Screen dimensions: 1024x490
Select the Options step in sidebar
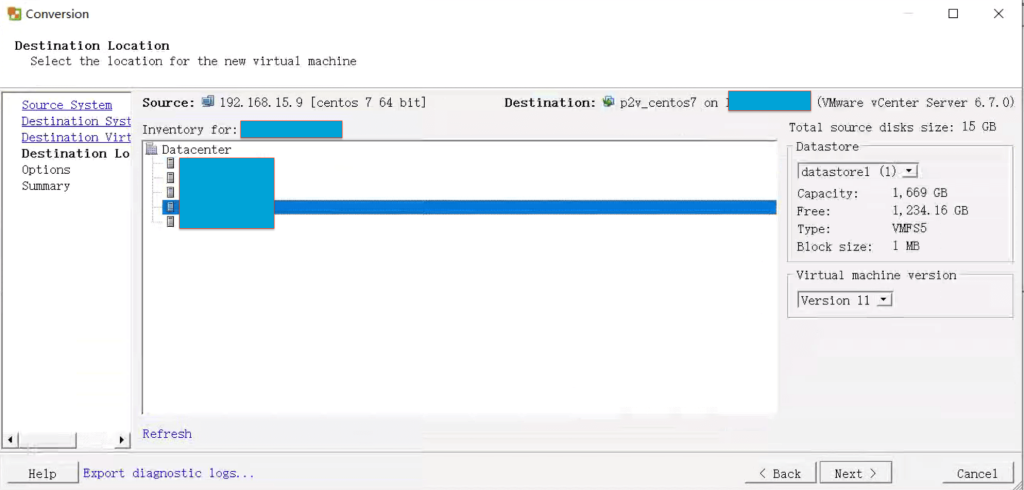[x=46, y=170]
